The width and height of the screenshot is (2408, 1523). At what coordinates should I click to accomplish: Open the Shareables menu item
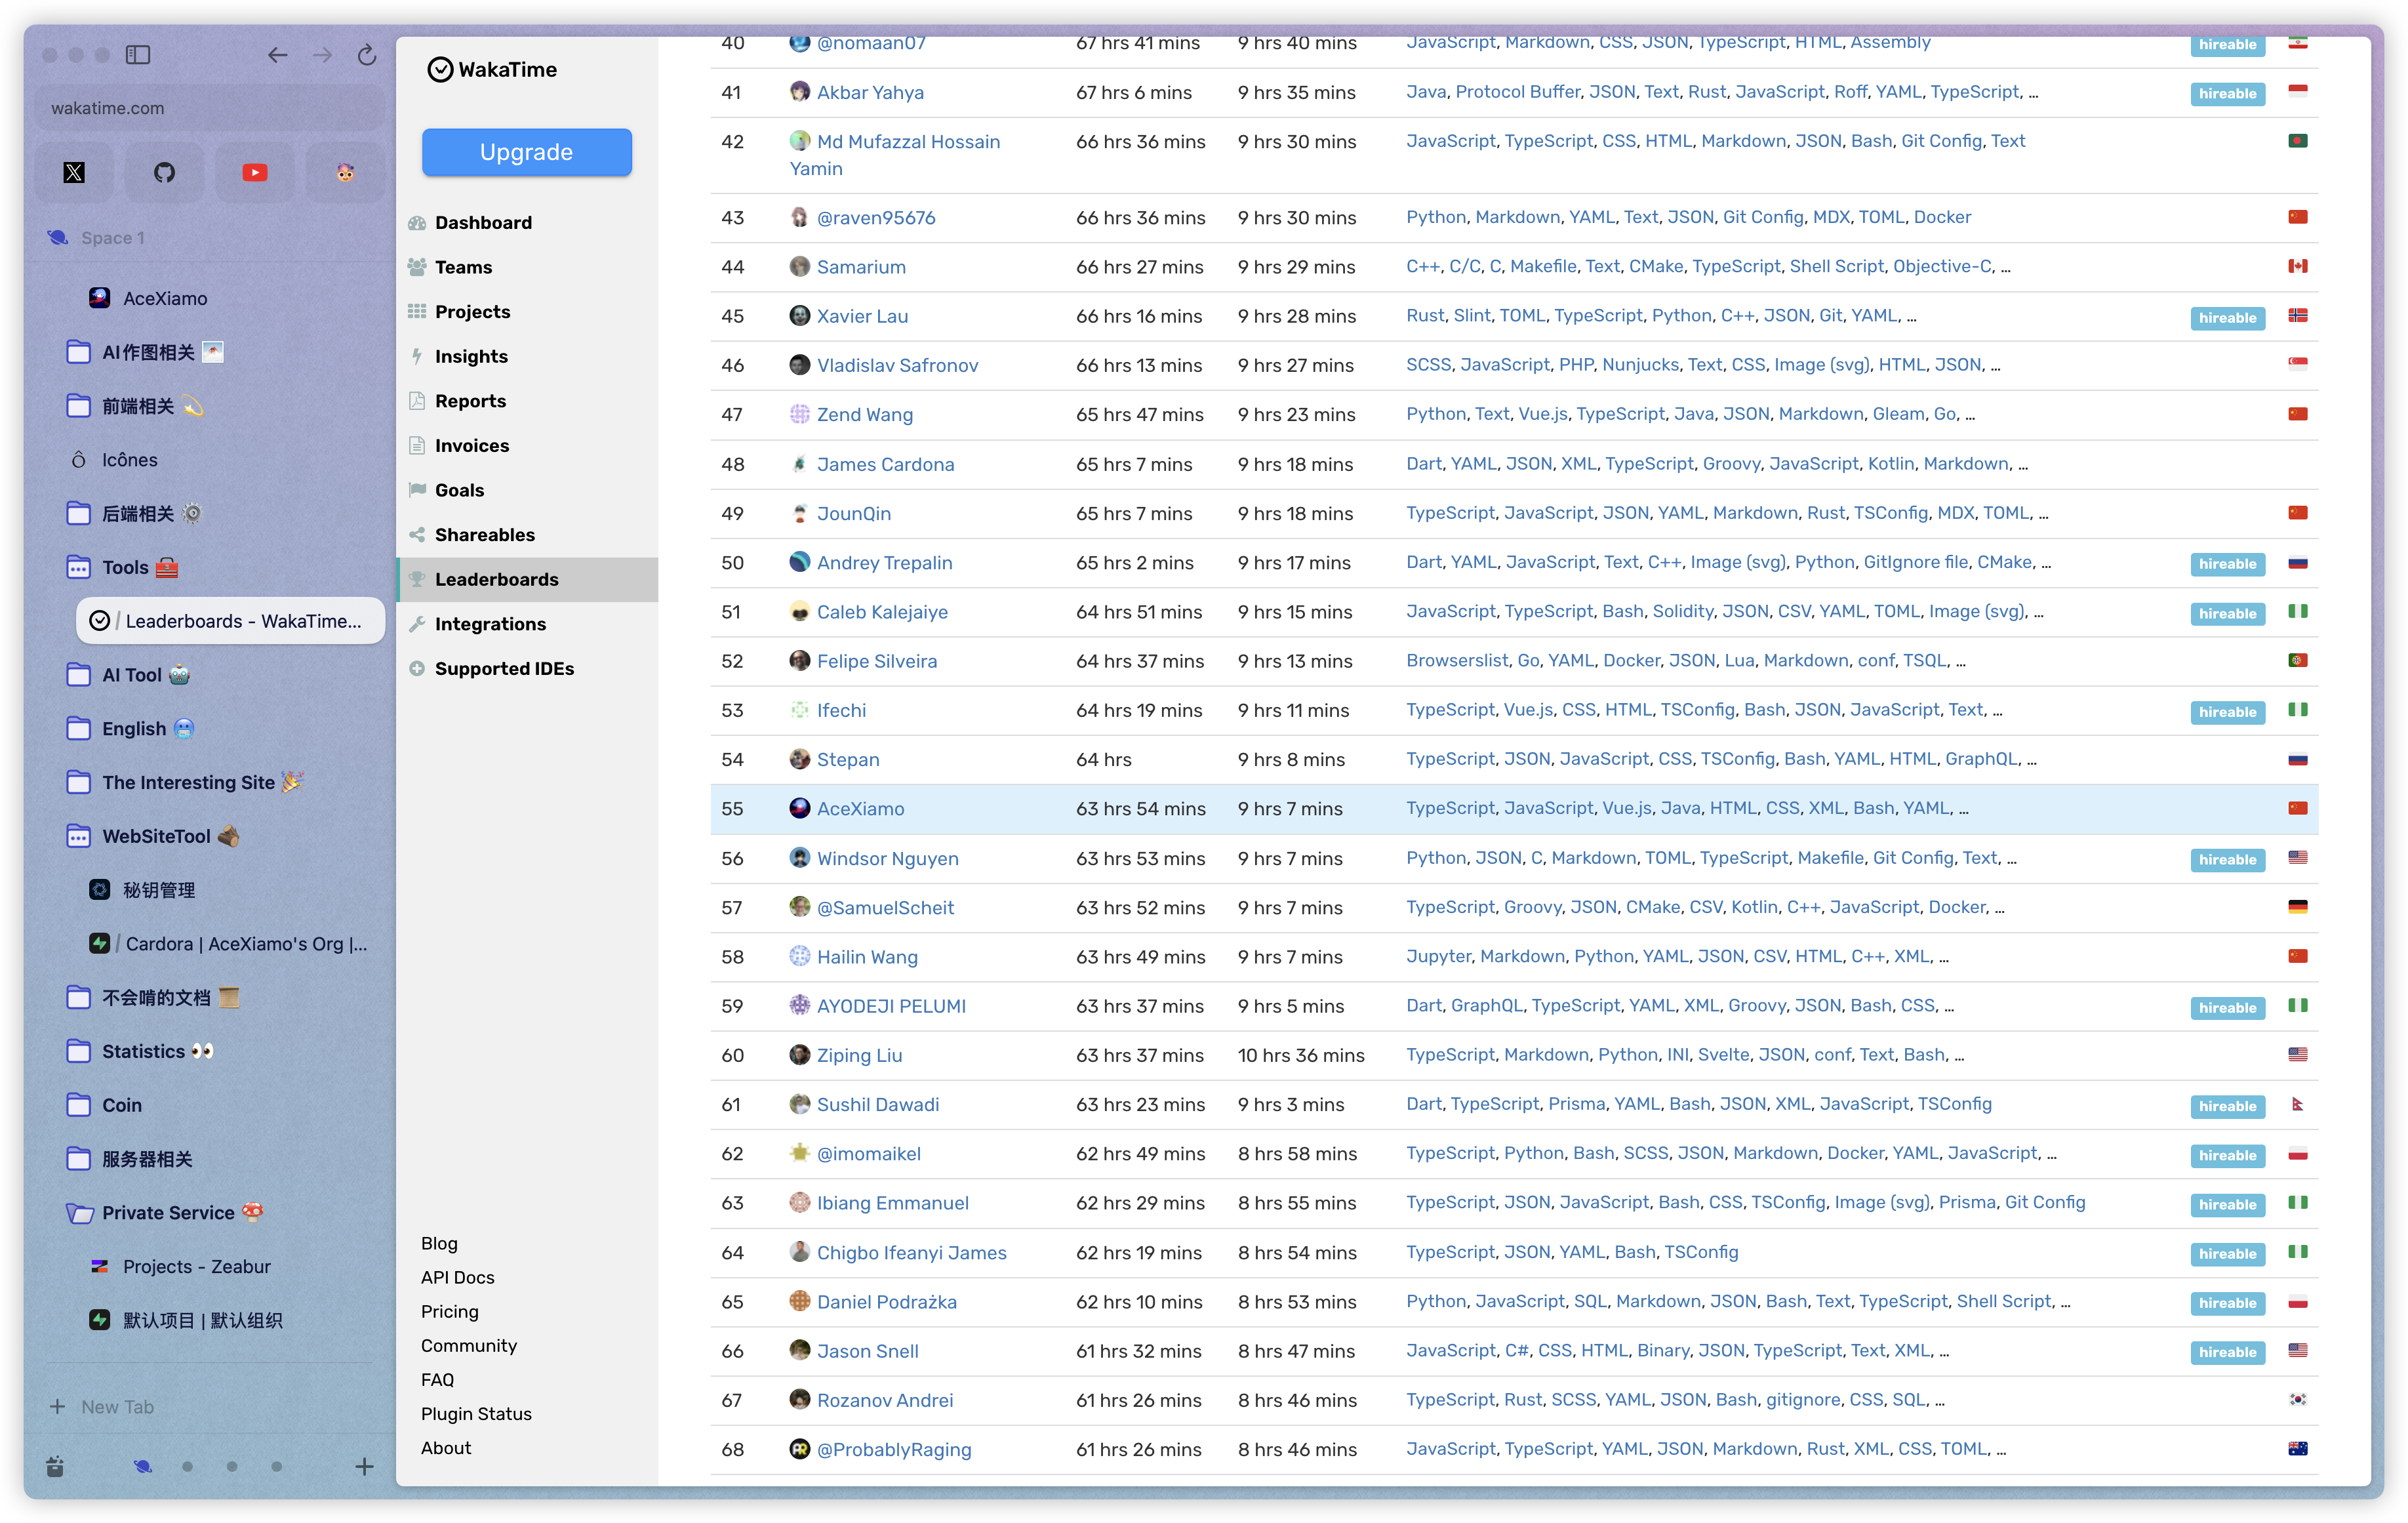pyautogui.click(x=484, y=535)
